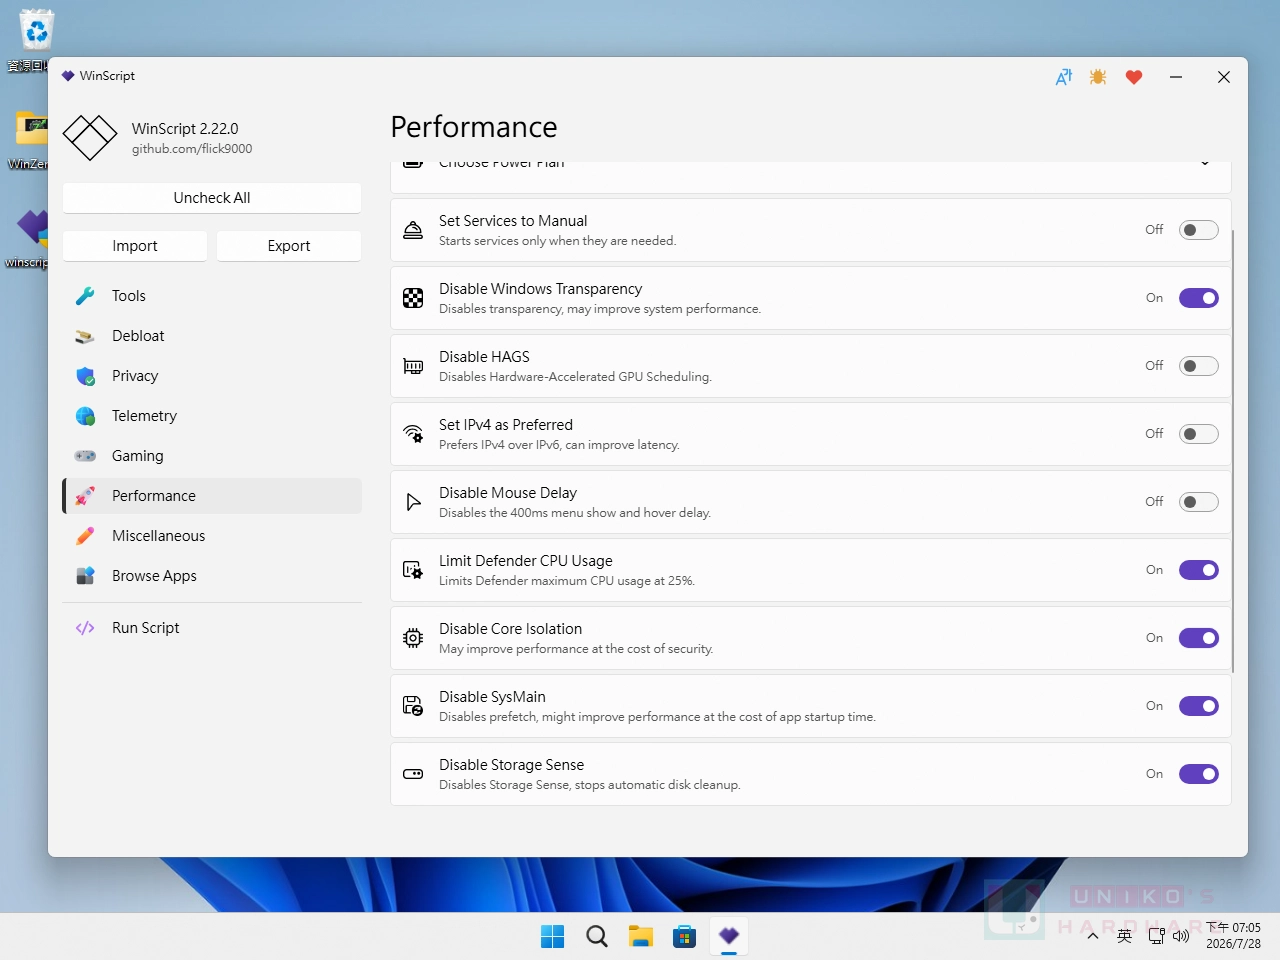The image size is (1280, 960).
Task: Click the Disable Storage Sense drive icon
Action: tap(413, 774)
